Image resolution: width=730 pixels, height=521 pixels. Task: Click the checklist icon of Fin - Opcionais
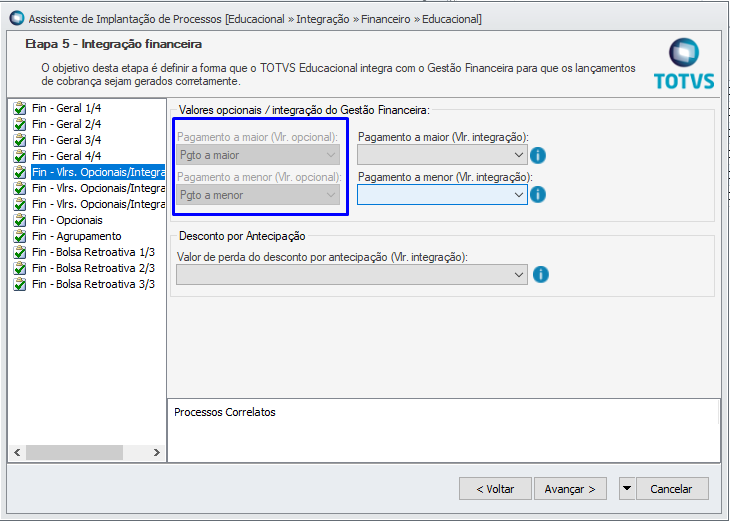pyautogui.click(x=20, y=220)
